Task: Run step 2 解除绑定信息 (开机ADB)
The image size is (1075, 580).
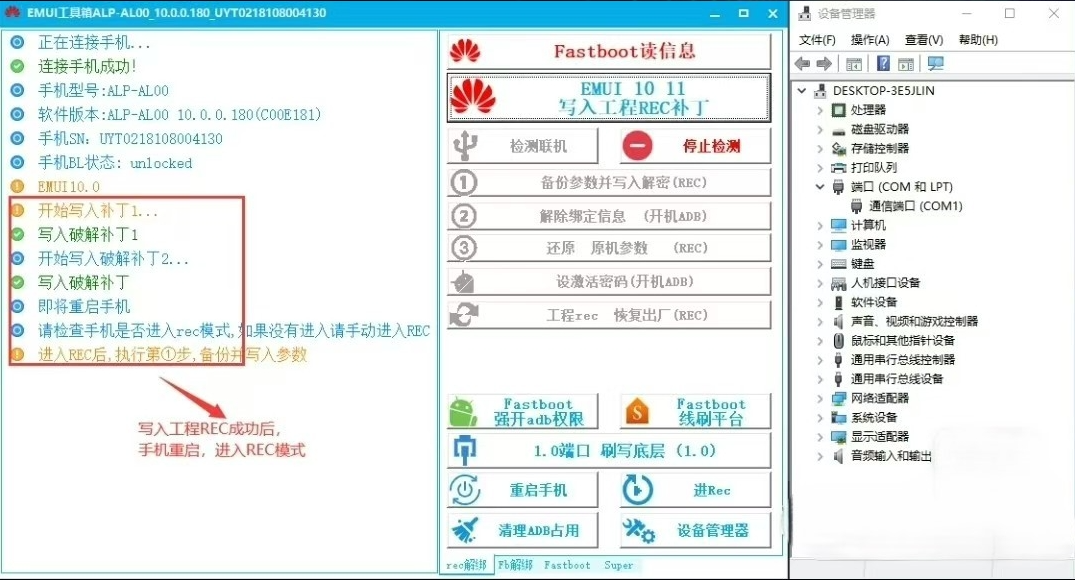Action: click(609, 216)
